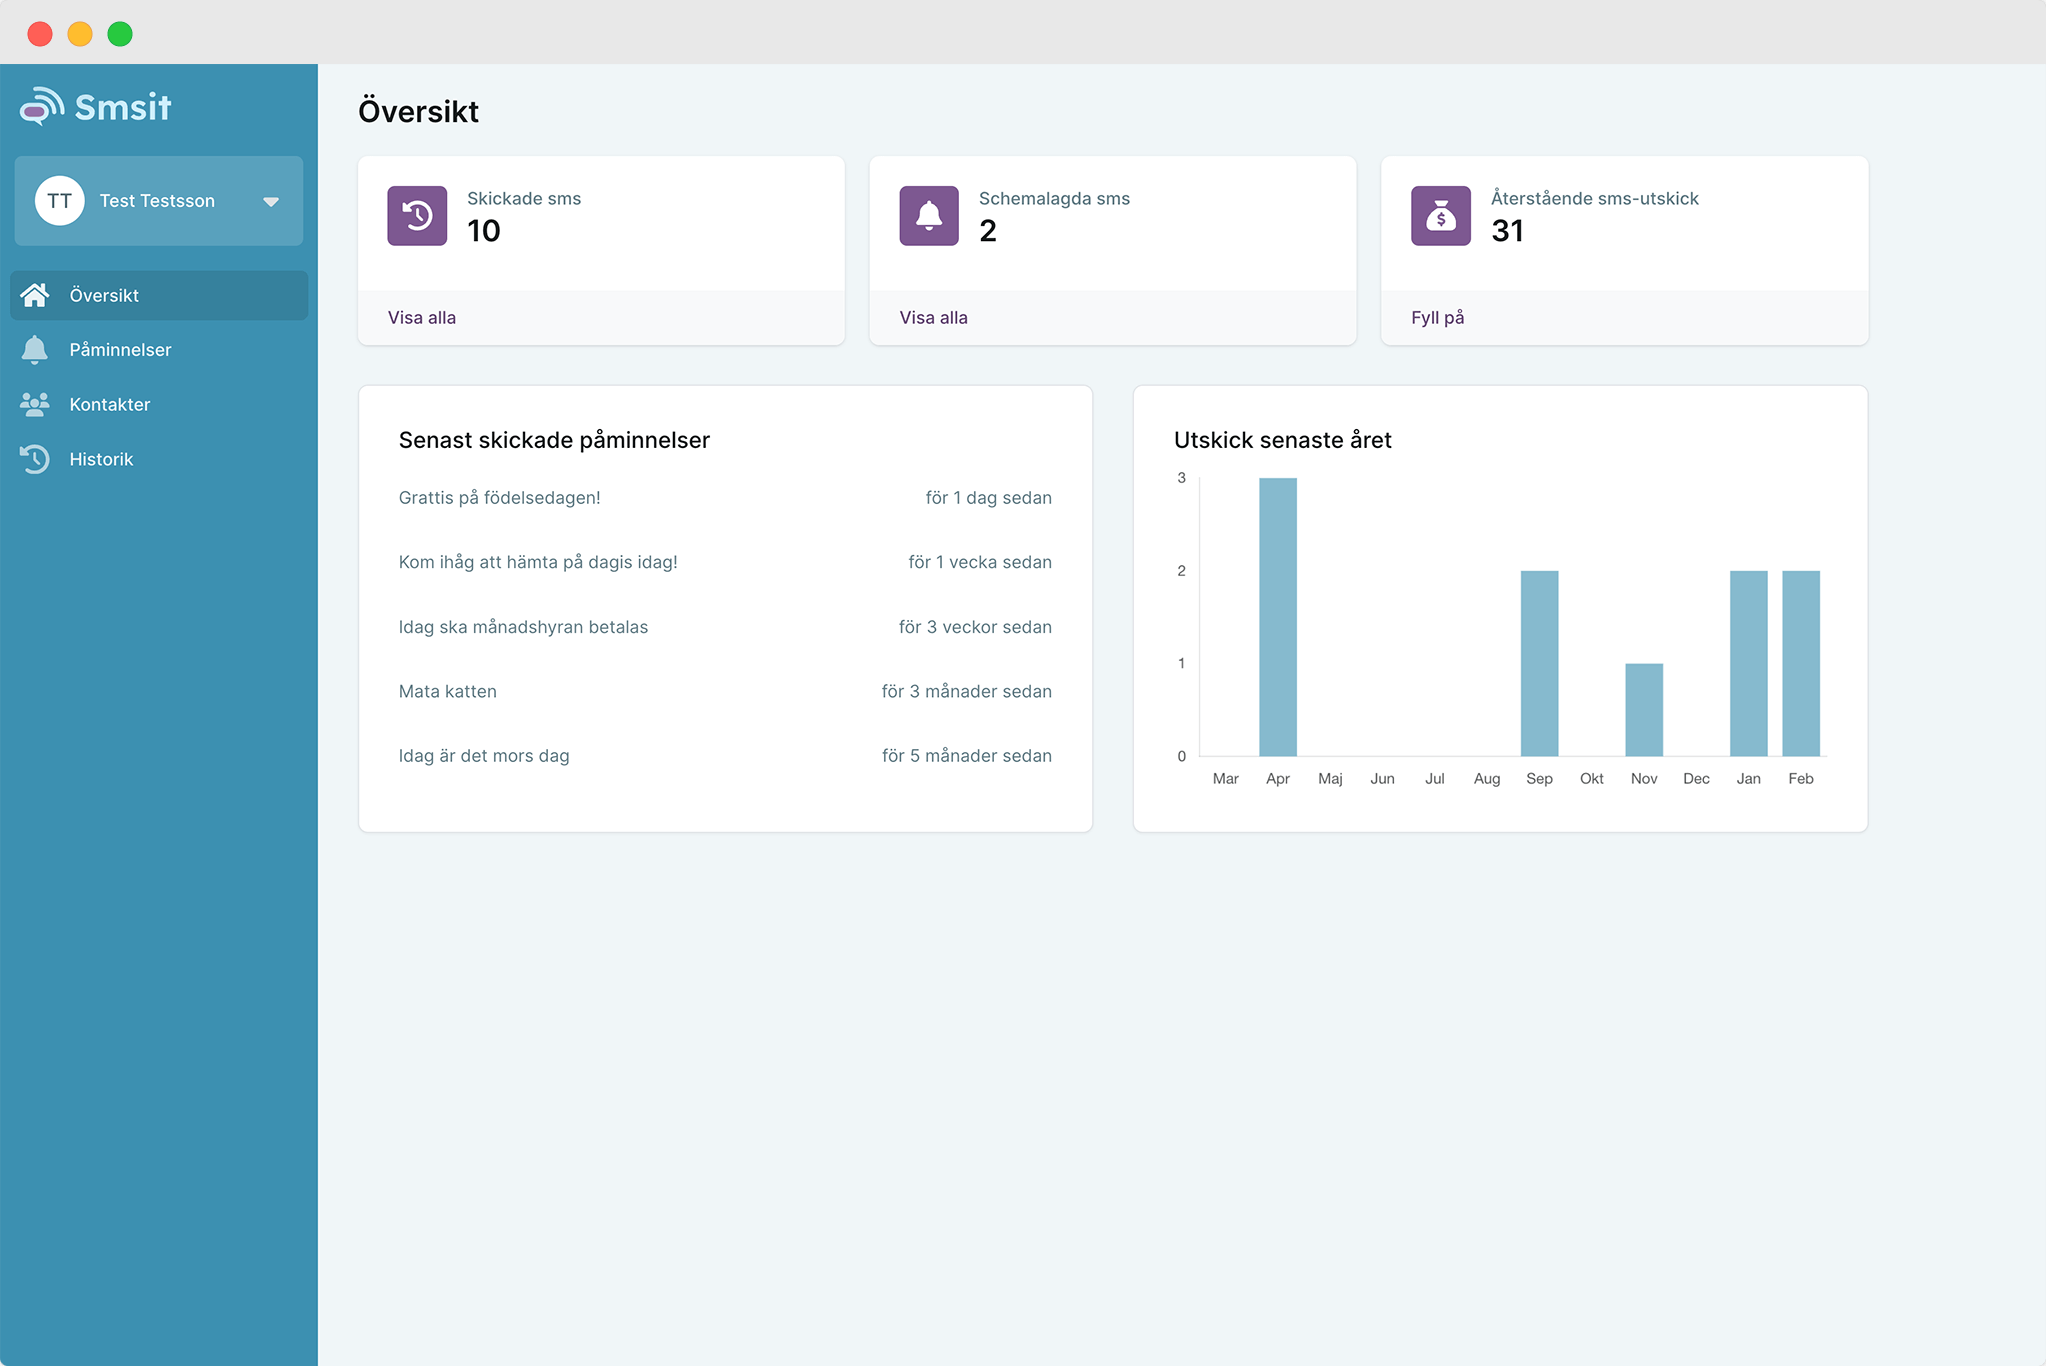Viewport: 2046px width, 1366px height.
Task: Click the green macOS fullscreen button
Action: pyautogui.click(x=120, y=34)
